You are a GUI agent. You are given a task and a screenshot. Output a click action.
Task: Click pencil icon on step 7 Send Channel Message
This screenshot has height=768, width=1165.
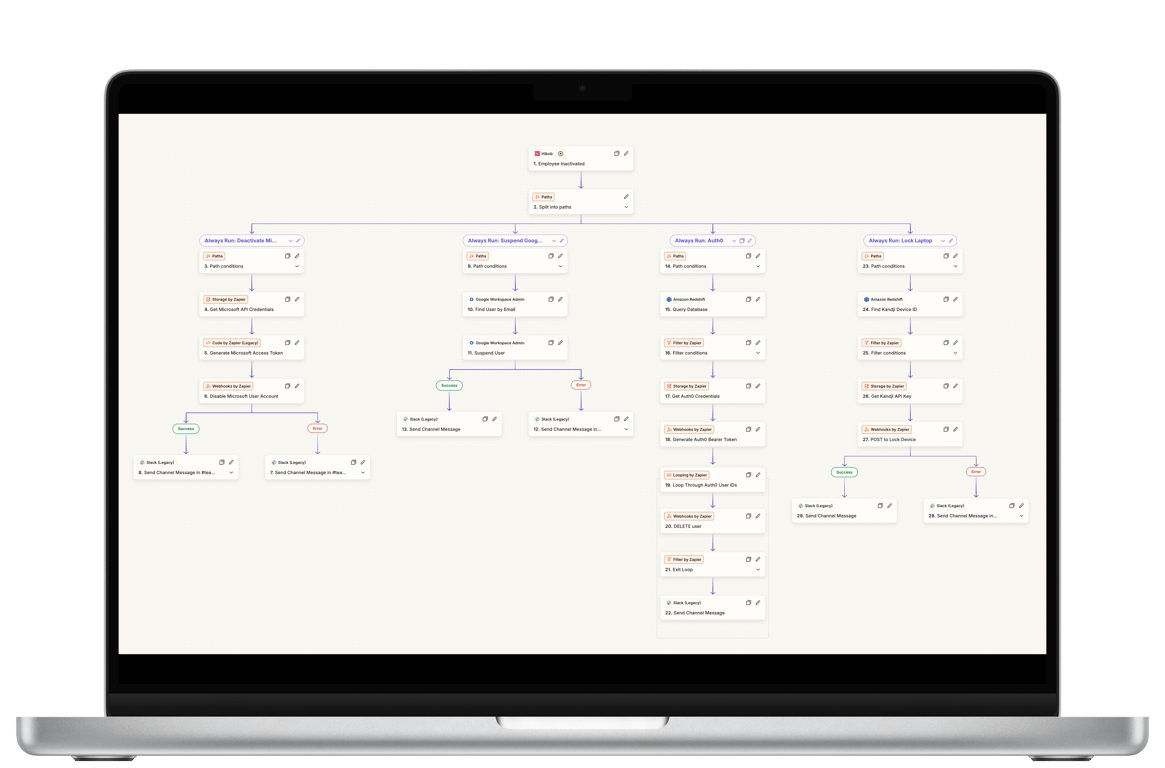click(x=363, y=463)
